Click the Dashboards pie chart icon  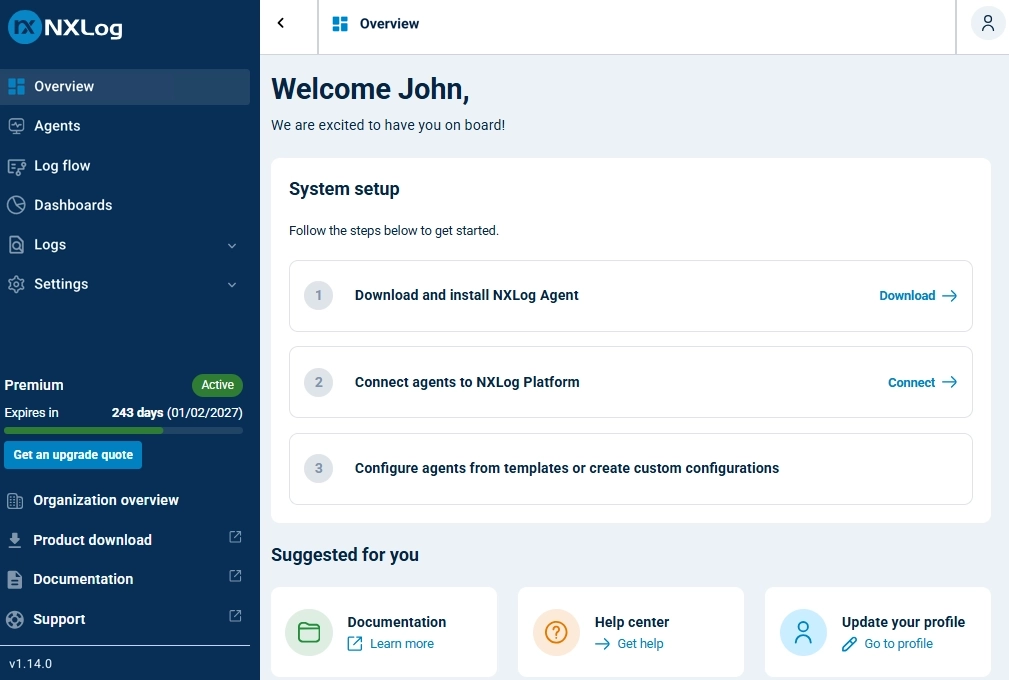point(16,205)
